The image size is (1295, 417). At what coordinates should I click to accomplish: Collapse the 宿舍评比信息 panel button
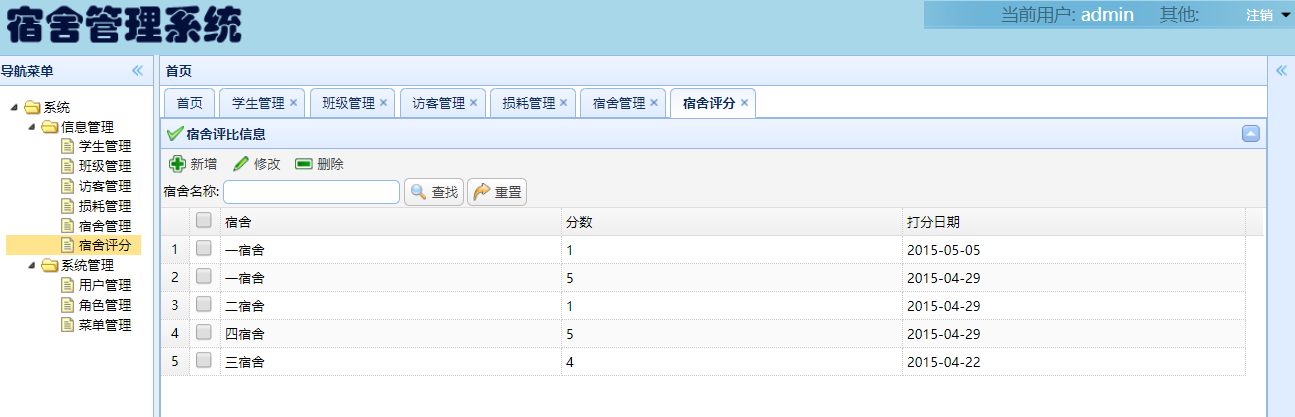coord(1250,134)
